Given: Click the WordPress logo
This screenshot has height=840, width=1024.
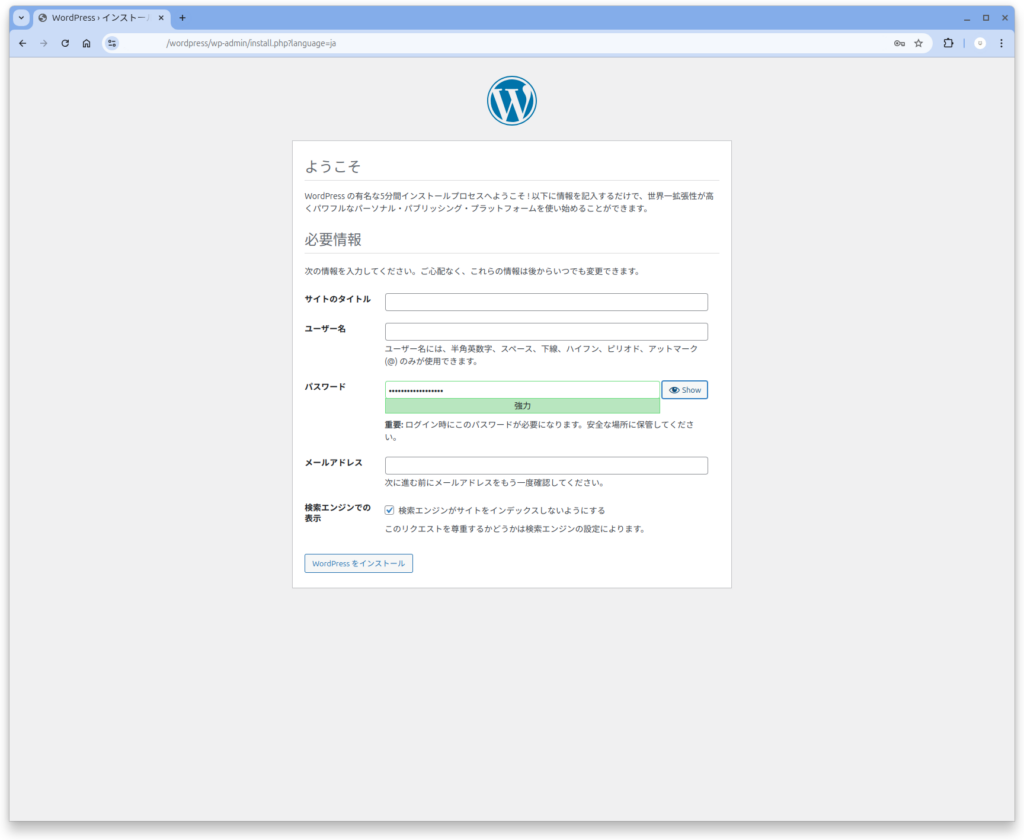Looking at the screenshot, I should point(511,101).
